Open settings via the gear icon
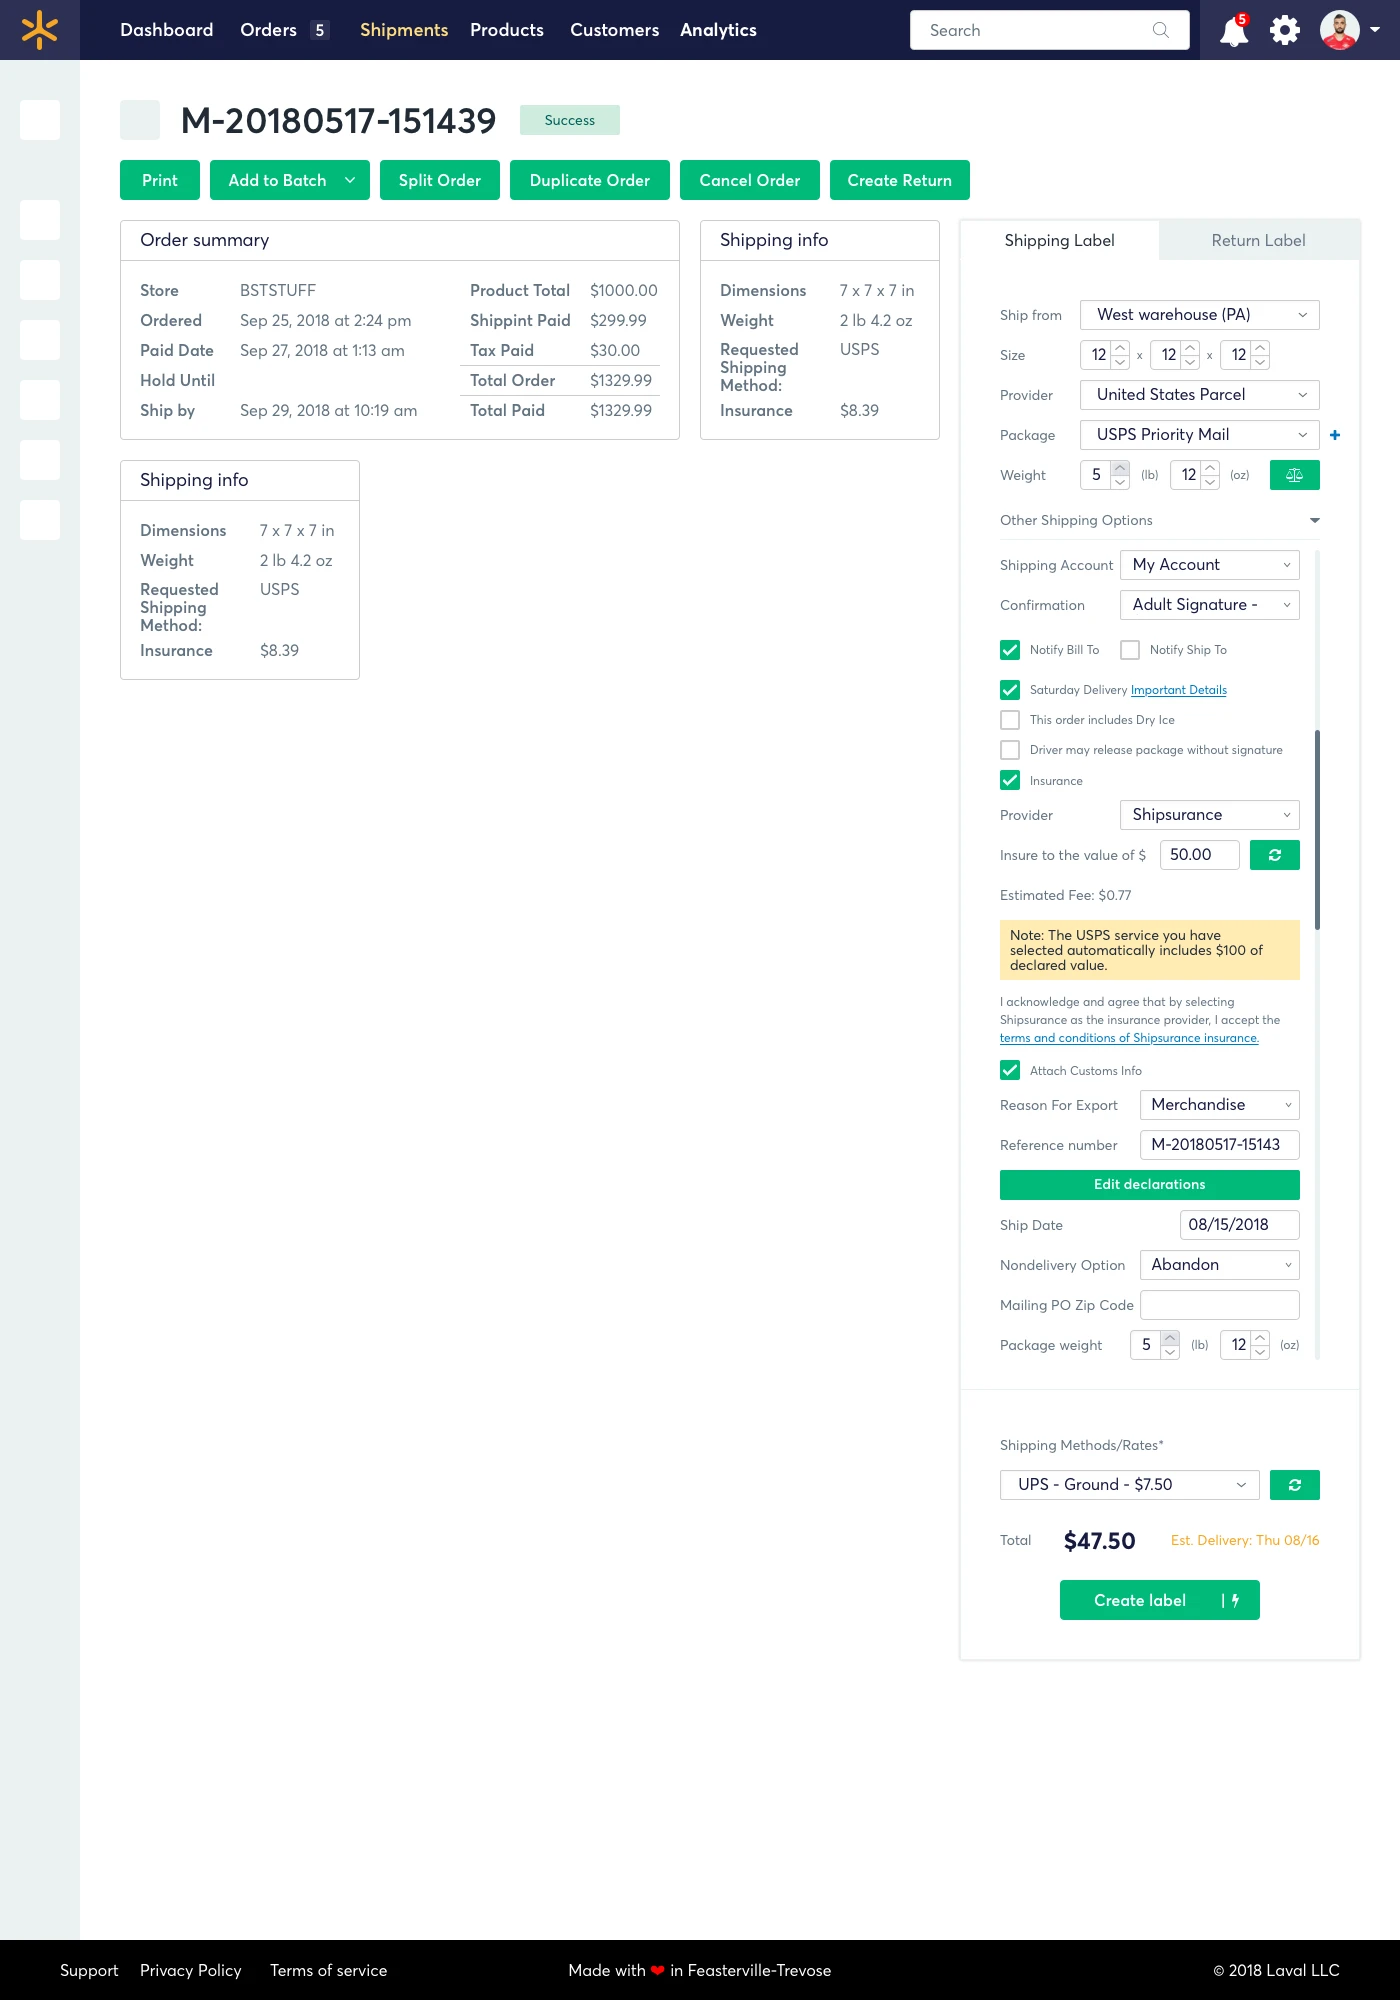This screenshot has width=1400, height=2000. pos(1285,30)
